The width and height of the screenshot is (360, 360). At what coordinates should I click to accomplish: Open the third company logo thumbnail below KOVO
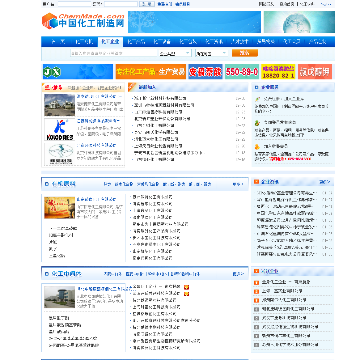[x=60, y=153]
